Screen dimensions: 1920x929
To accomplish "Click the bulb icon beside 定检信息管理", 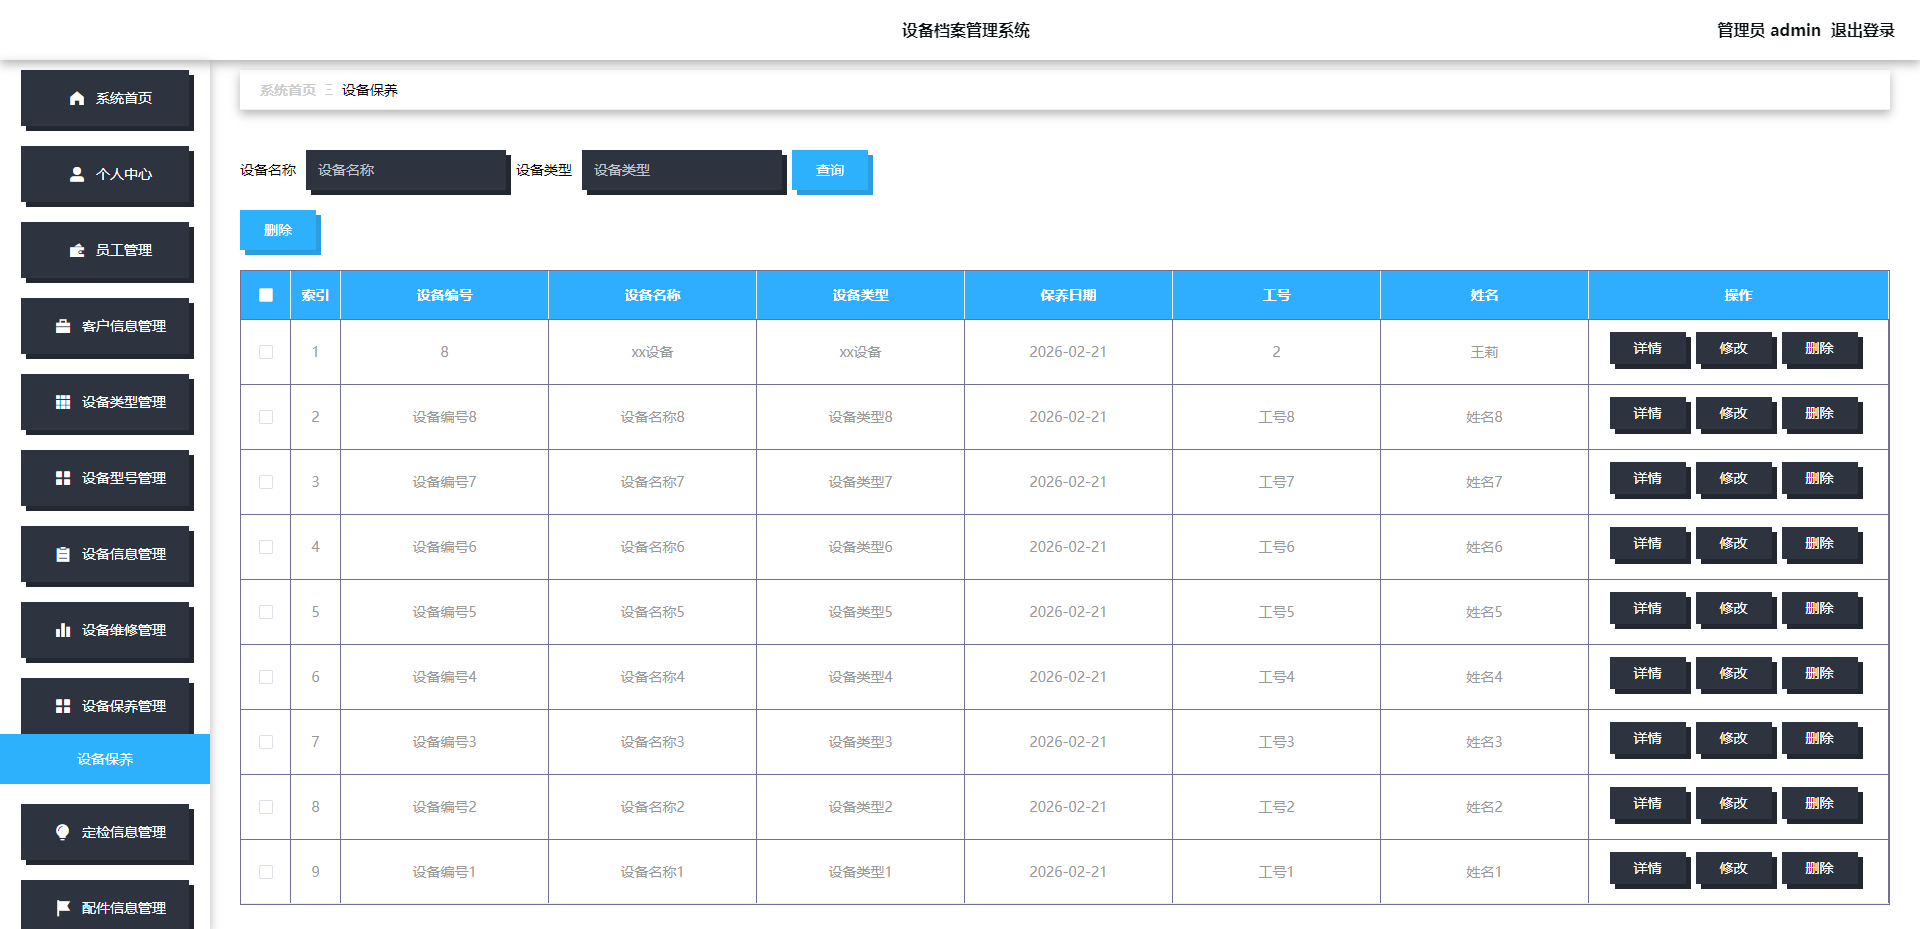I will click(63, 832).
